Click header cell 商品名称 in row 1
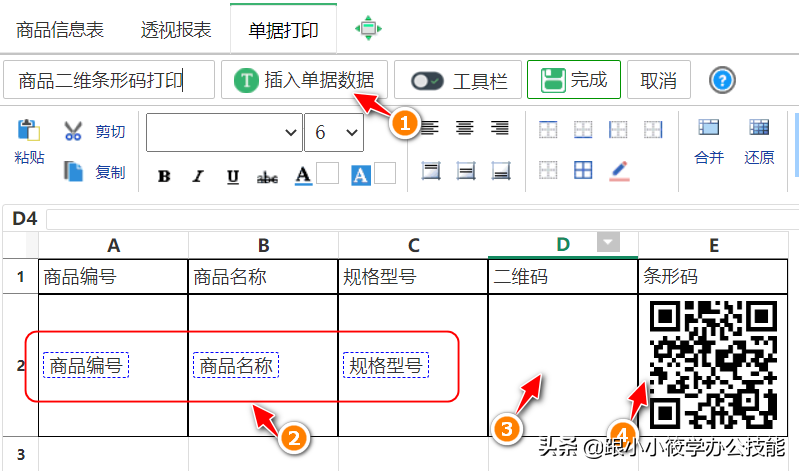 point(263,276)
